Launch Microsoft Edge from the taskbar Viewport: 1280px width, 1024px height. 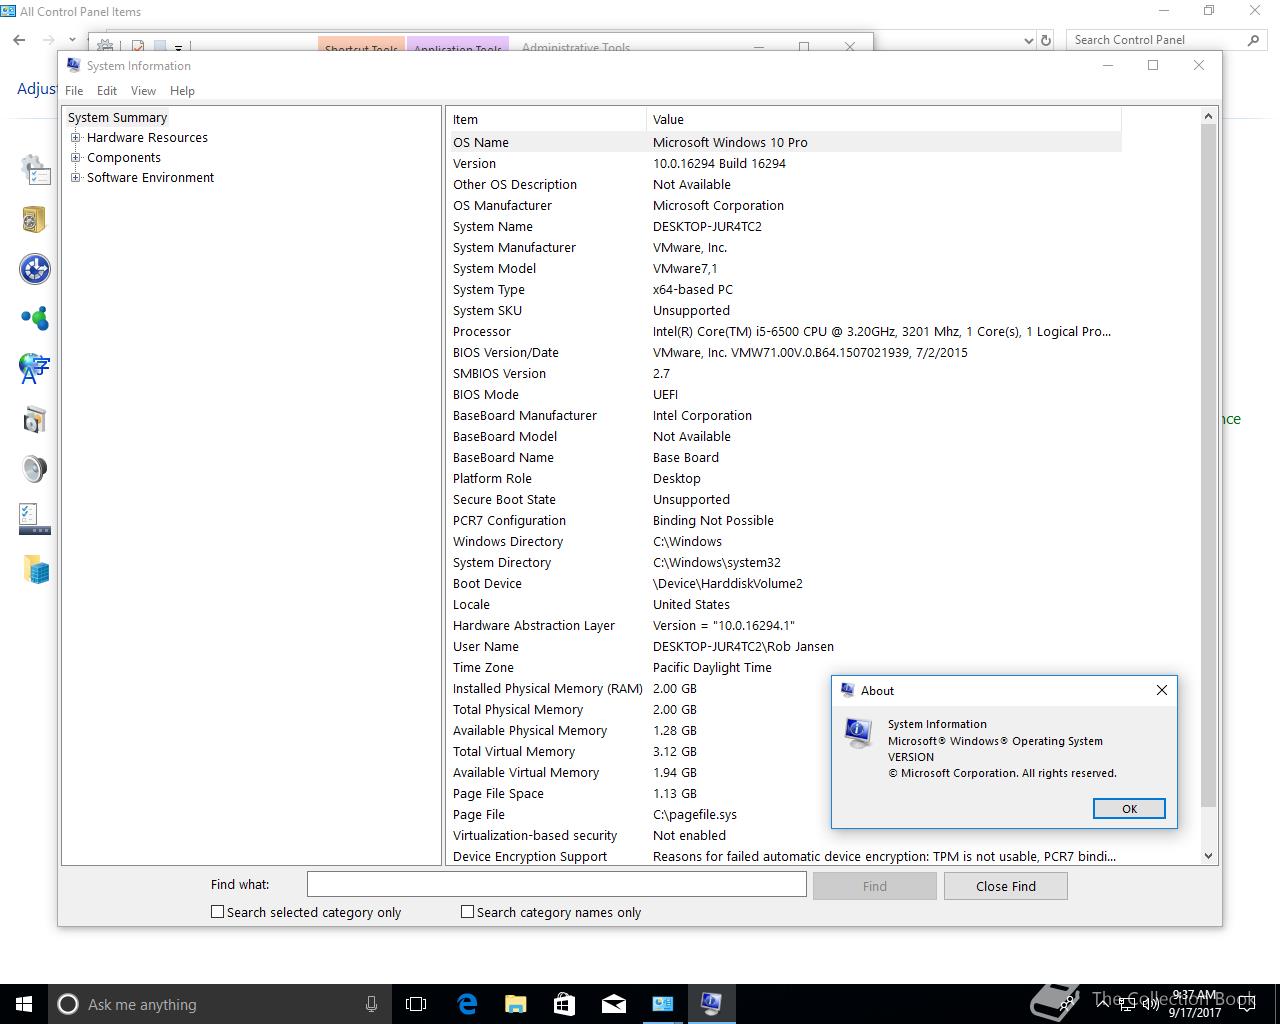467,1004
